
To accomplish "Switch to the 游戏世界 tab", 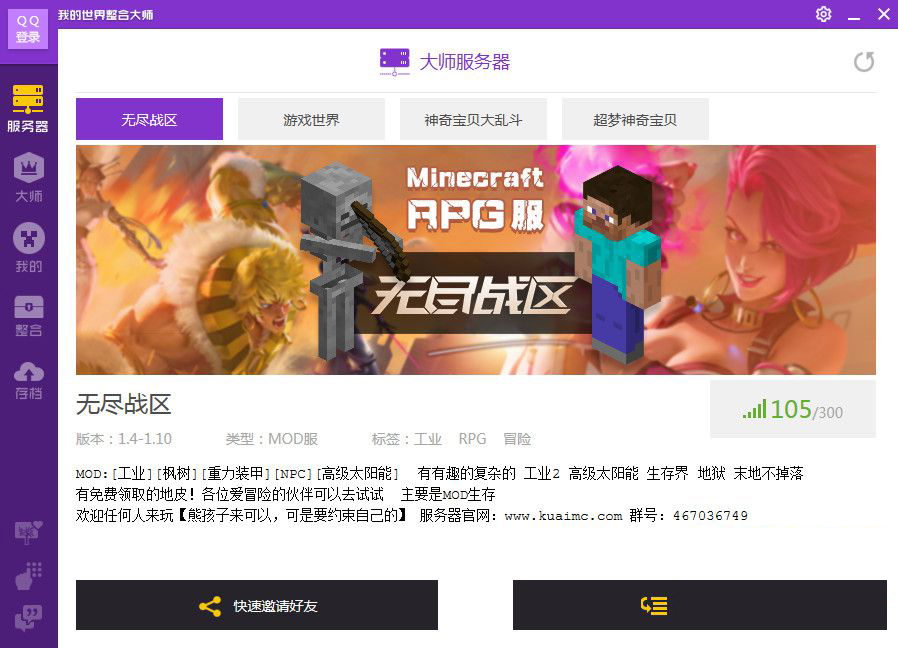I will [312, 119].
